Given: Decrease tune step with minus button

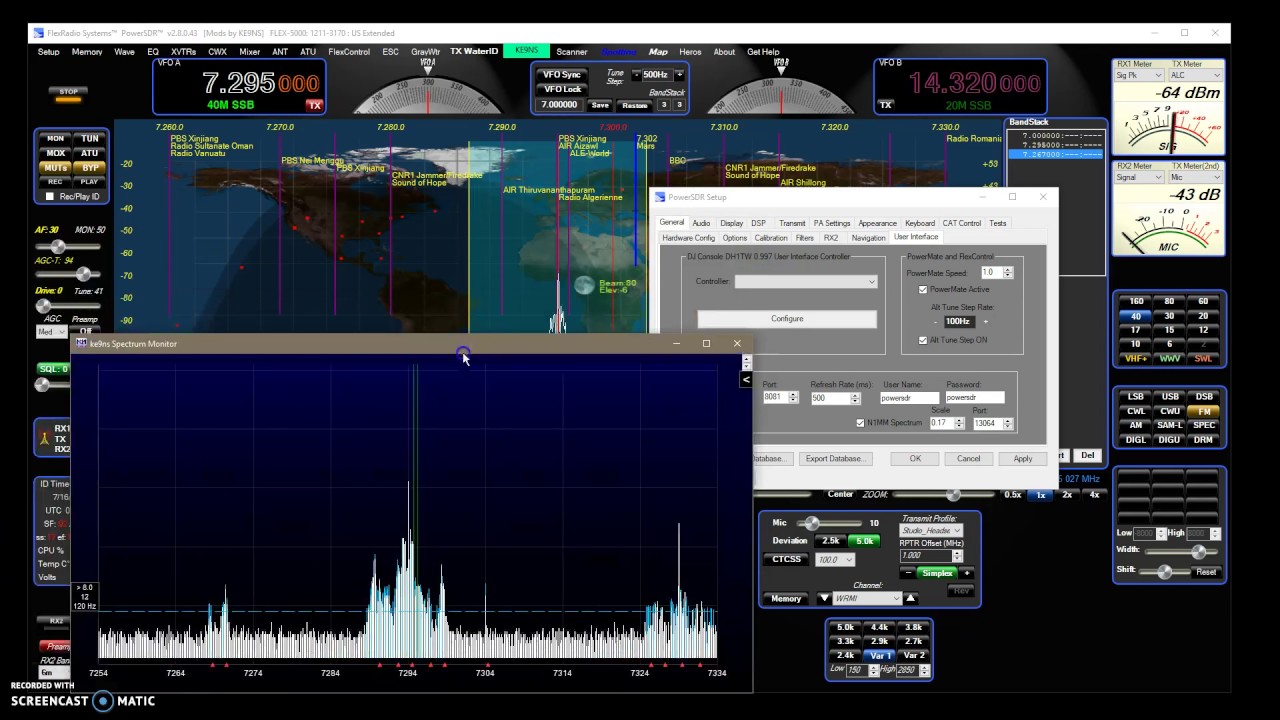Looking at the screenshot, I should click(x=636, y=74).
